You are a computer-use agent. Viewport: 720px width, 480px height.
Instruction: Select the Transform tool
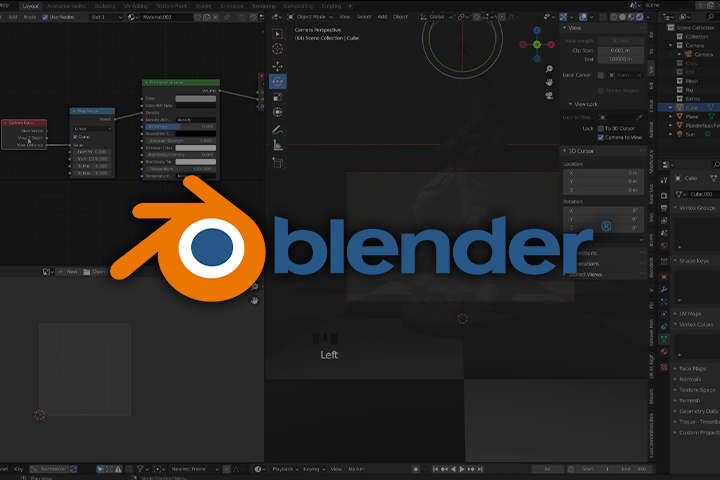point(277,112)
